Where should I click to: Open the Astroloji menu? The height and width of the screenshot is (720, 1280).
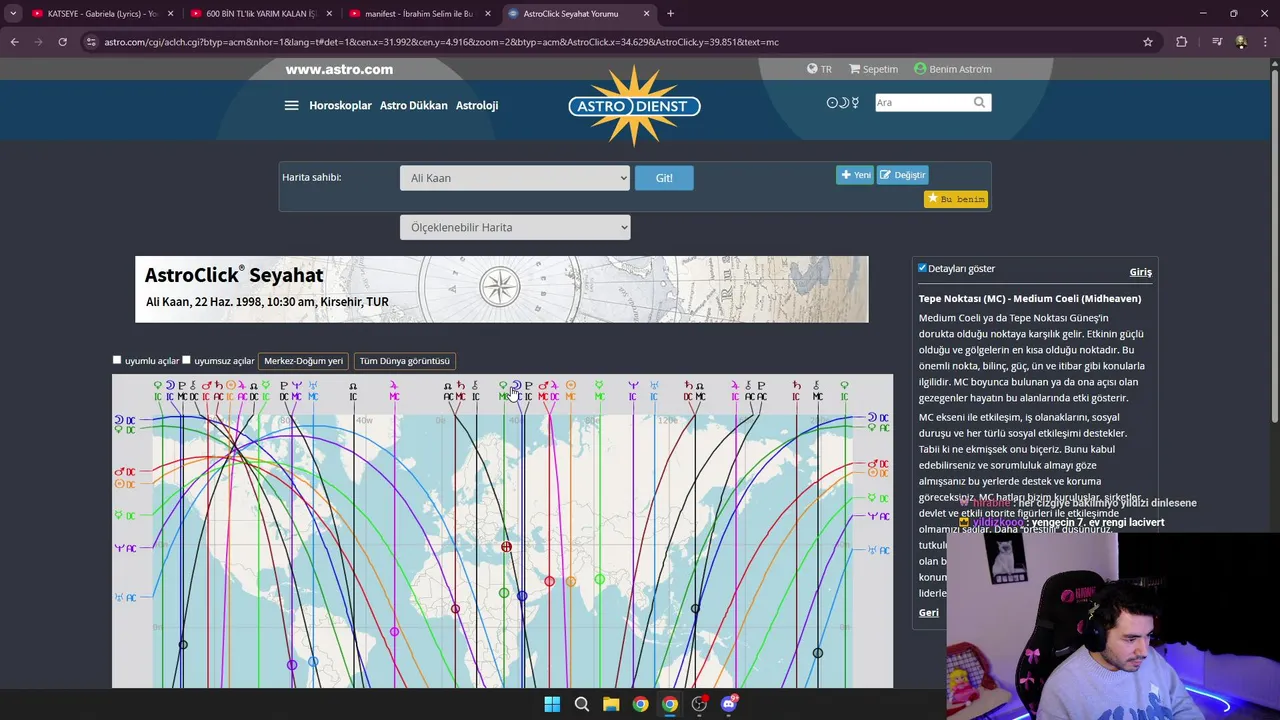coord(477,105)
